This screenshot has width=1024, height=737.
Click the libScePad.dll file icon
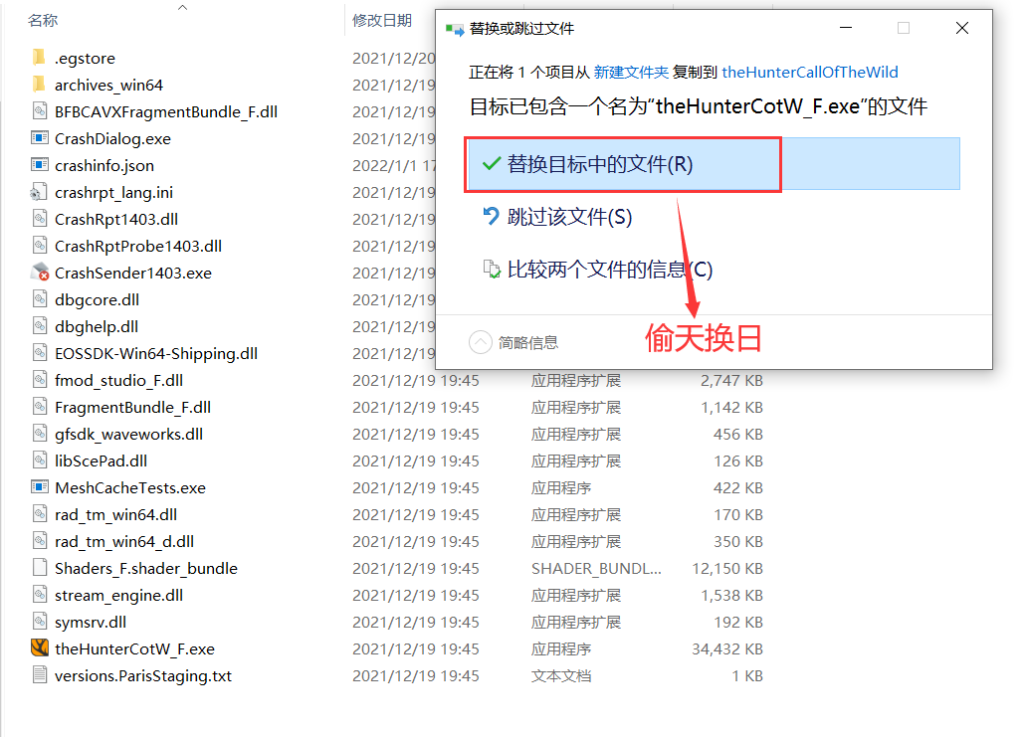39,460
